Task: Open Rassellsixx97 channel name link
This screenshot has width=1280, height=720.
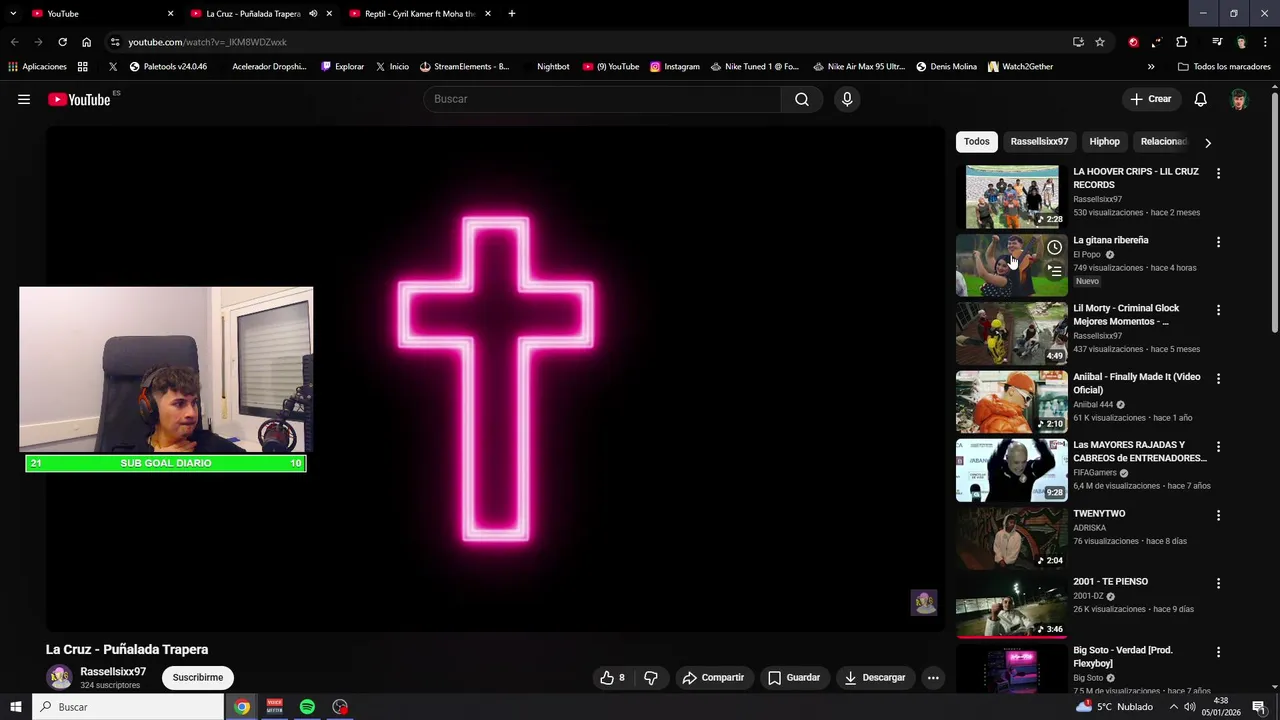Action: click(x=113, y=672)
